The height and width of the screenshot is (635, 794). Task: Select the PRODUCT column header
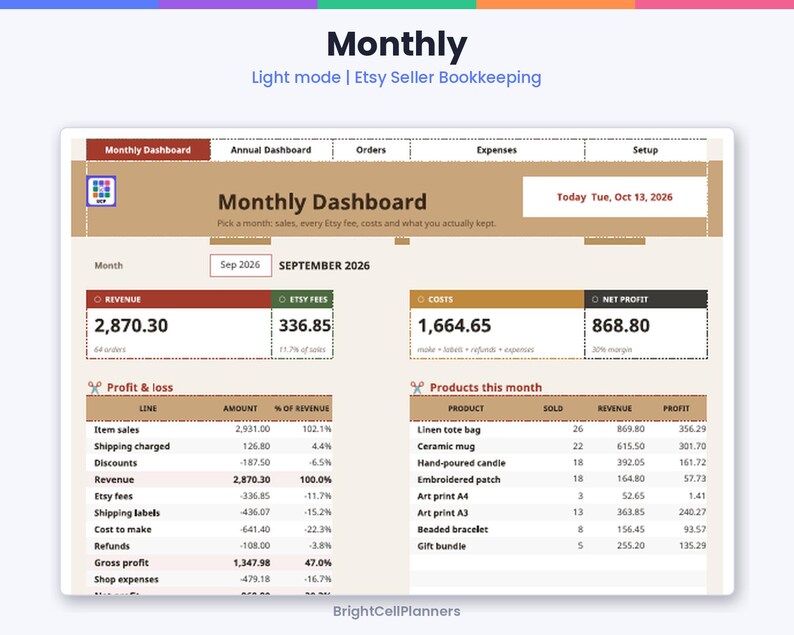[466, 408]
